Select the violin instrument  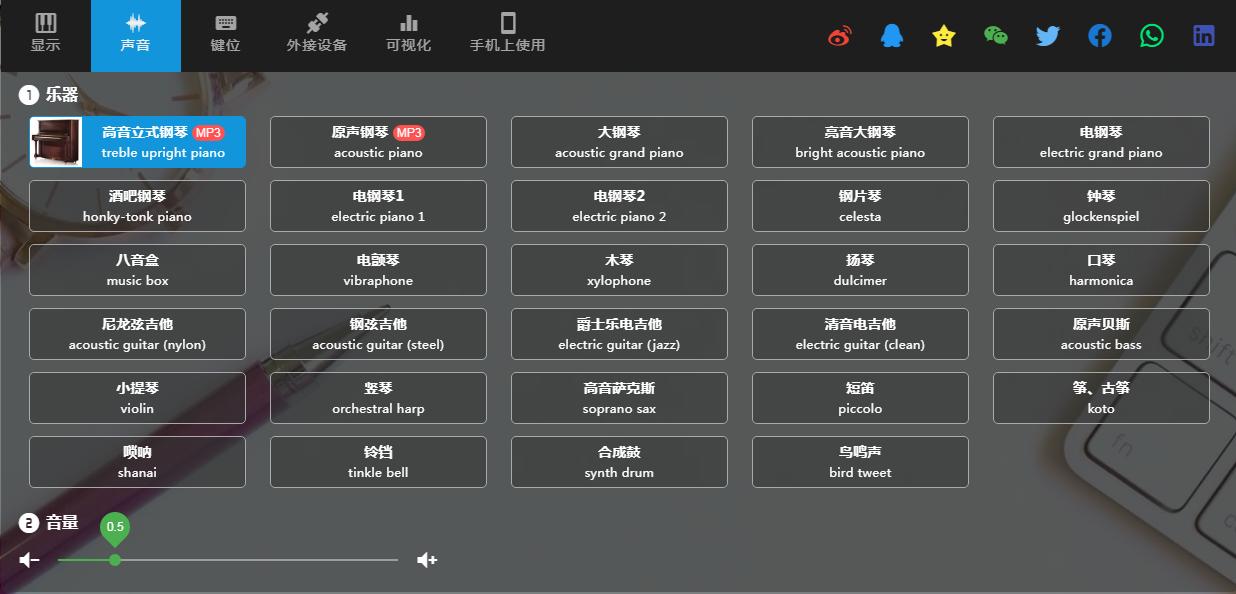point(137,397)
